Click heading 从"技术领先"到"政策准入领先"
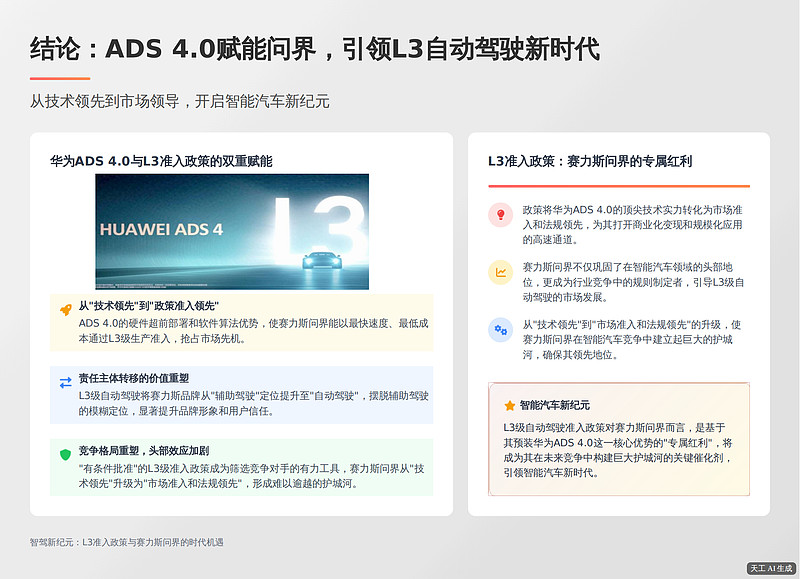 (148, 306)
